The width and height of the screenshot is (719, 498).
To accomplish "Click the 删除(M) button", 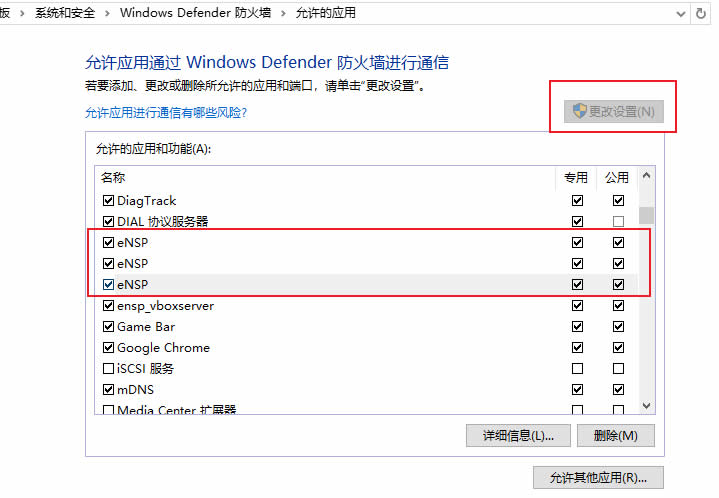I will pyautogui.click(x=615, y=435).
